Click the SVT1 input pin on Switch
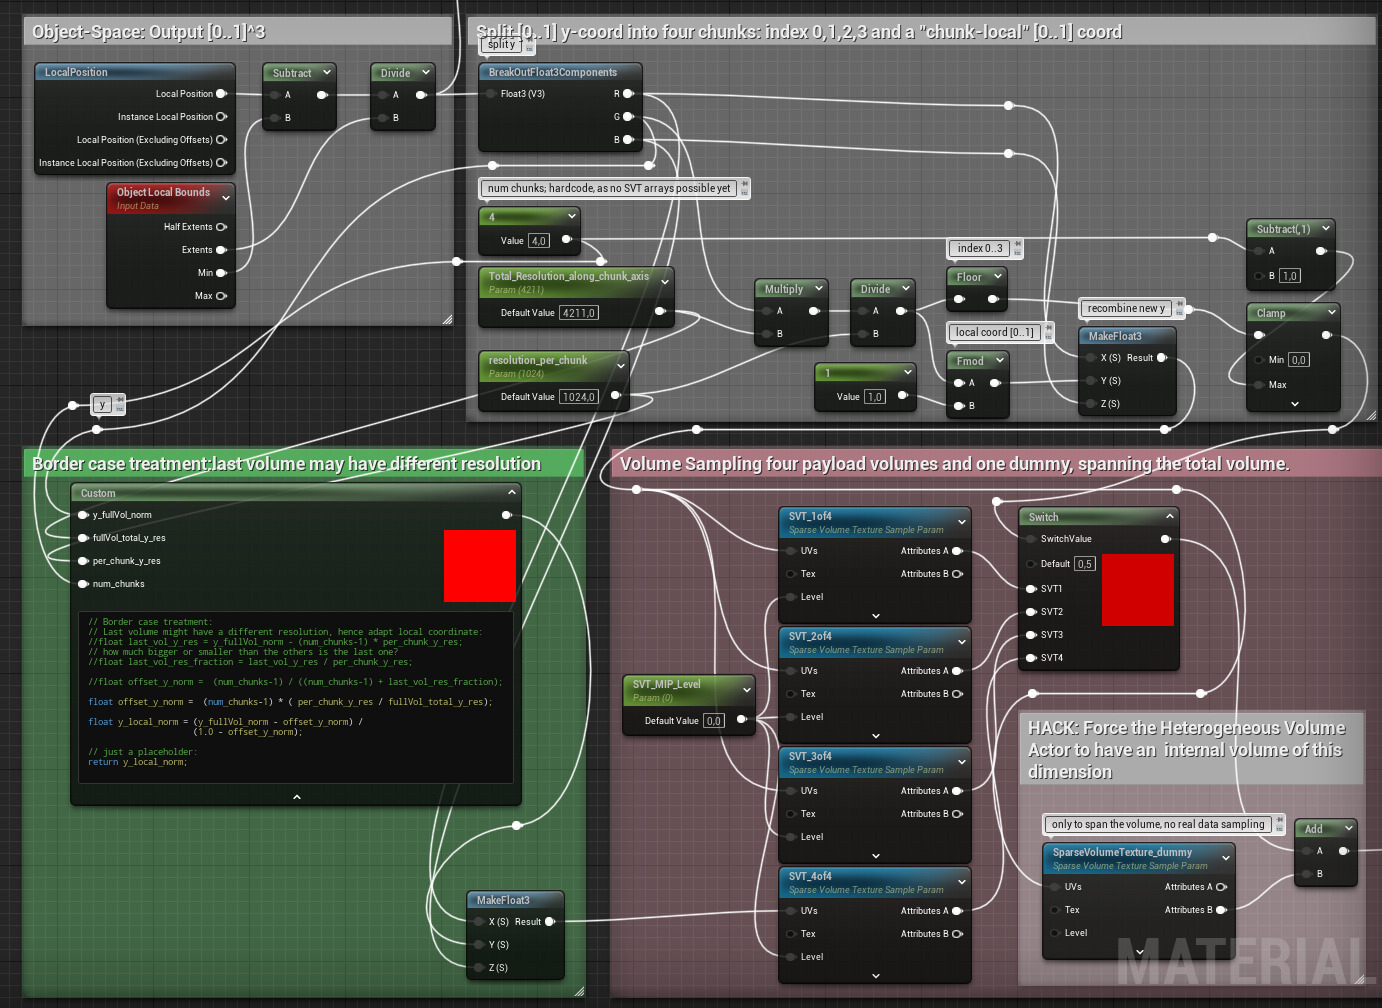The width and height of the screenshot is (1382, 1008). [1031, 589]
